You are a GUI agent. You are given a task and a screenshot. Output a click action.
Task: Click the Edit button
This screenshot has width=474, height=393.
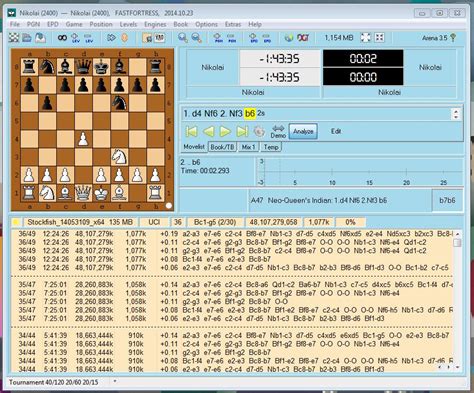pyautogui.click(x=336, y=131)
